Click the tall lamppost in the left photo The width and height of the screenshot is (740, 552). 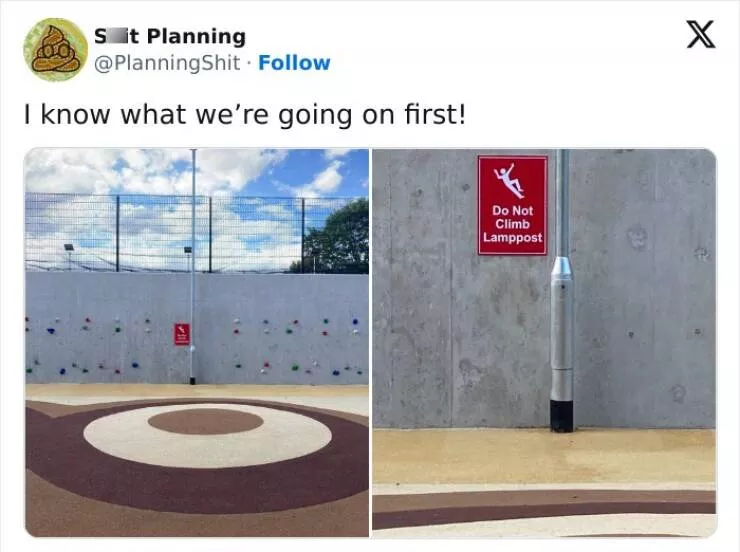[x=193, y=266]
